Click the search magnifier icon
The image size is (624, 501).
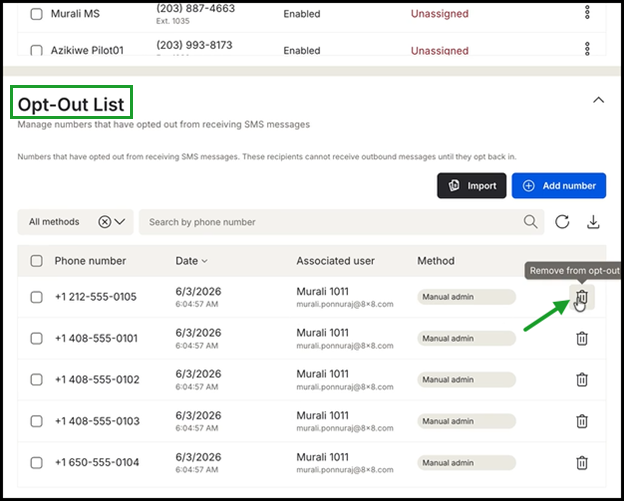coord(530,222)
